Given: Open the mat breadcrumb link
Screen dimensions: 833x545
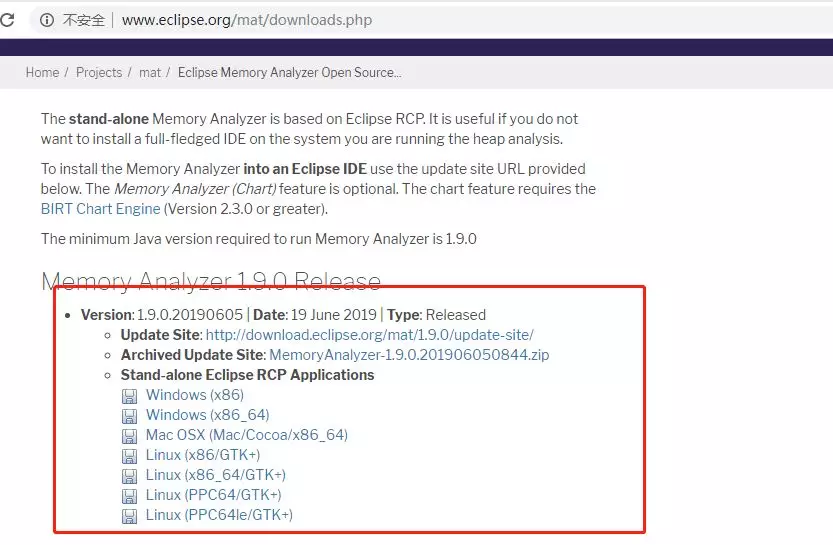Looking at the screenshot, I should (x=150, y=73).
